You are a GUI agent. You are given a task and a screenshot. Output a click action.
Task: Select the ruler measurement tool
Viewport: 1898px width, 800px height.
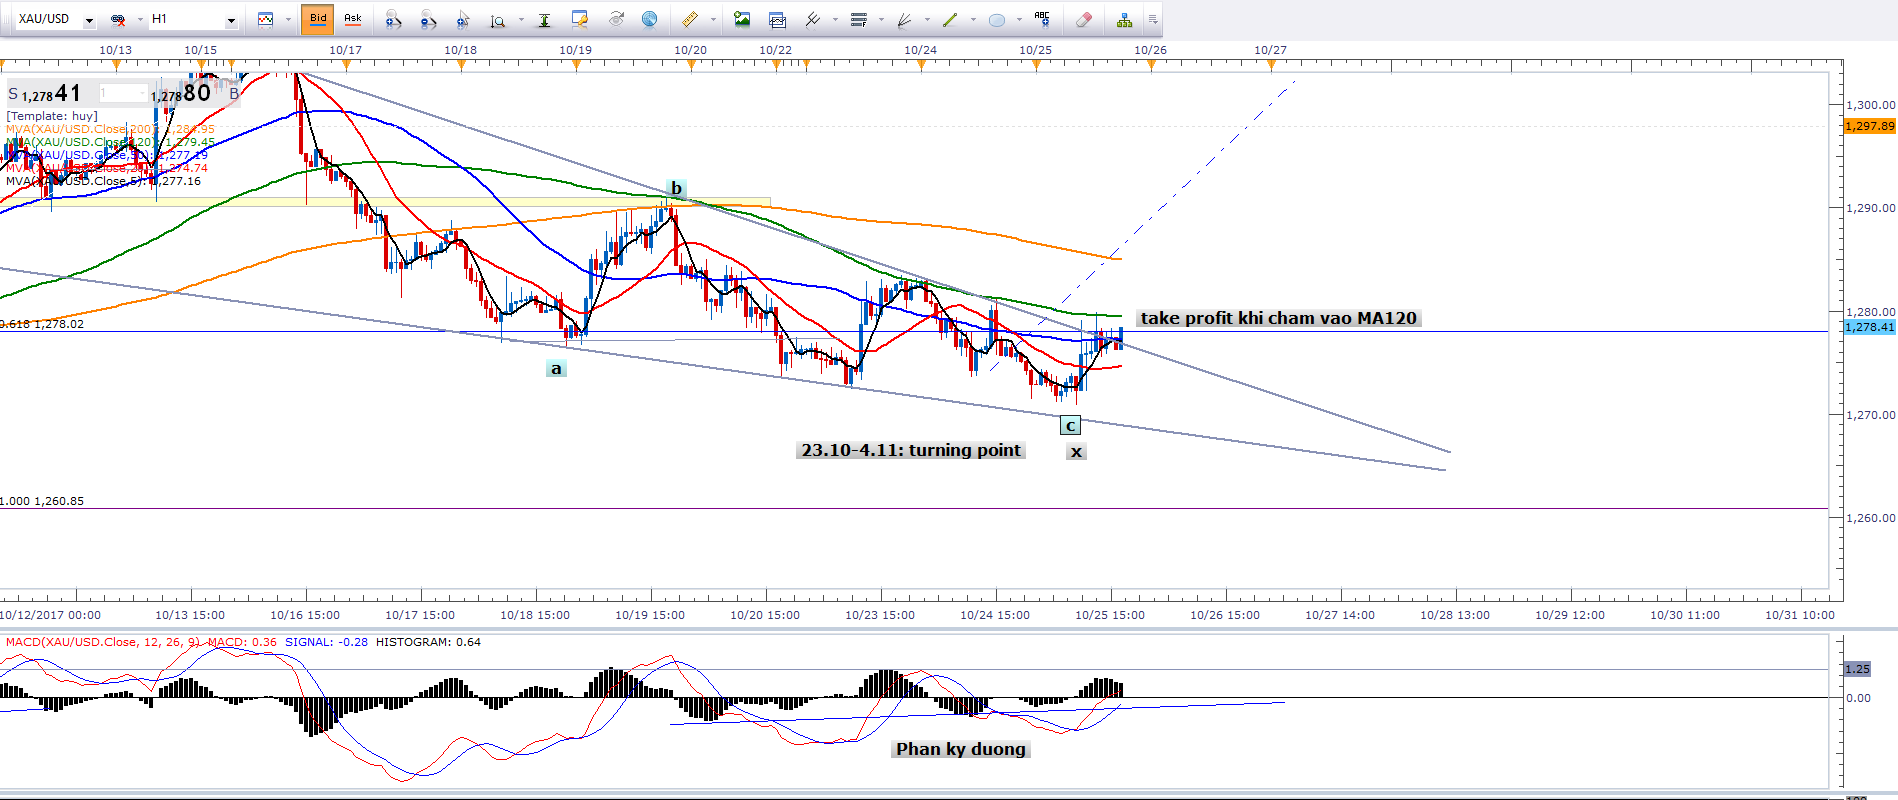[689, 19]
